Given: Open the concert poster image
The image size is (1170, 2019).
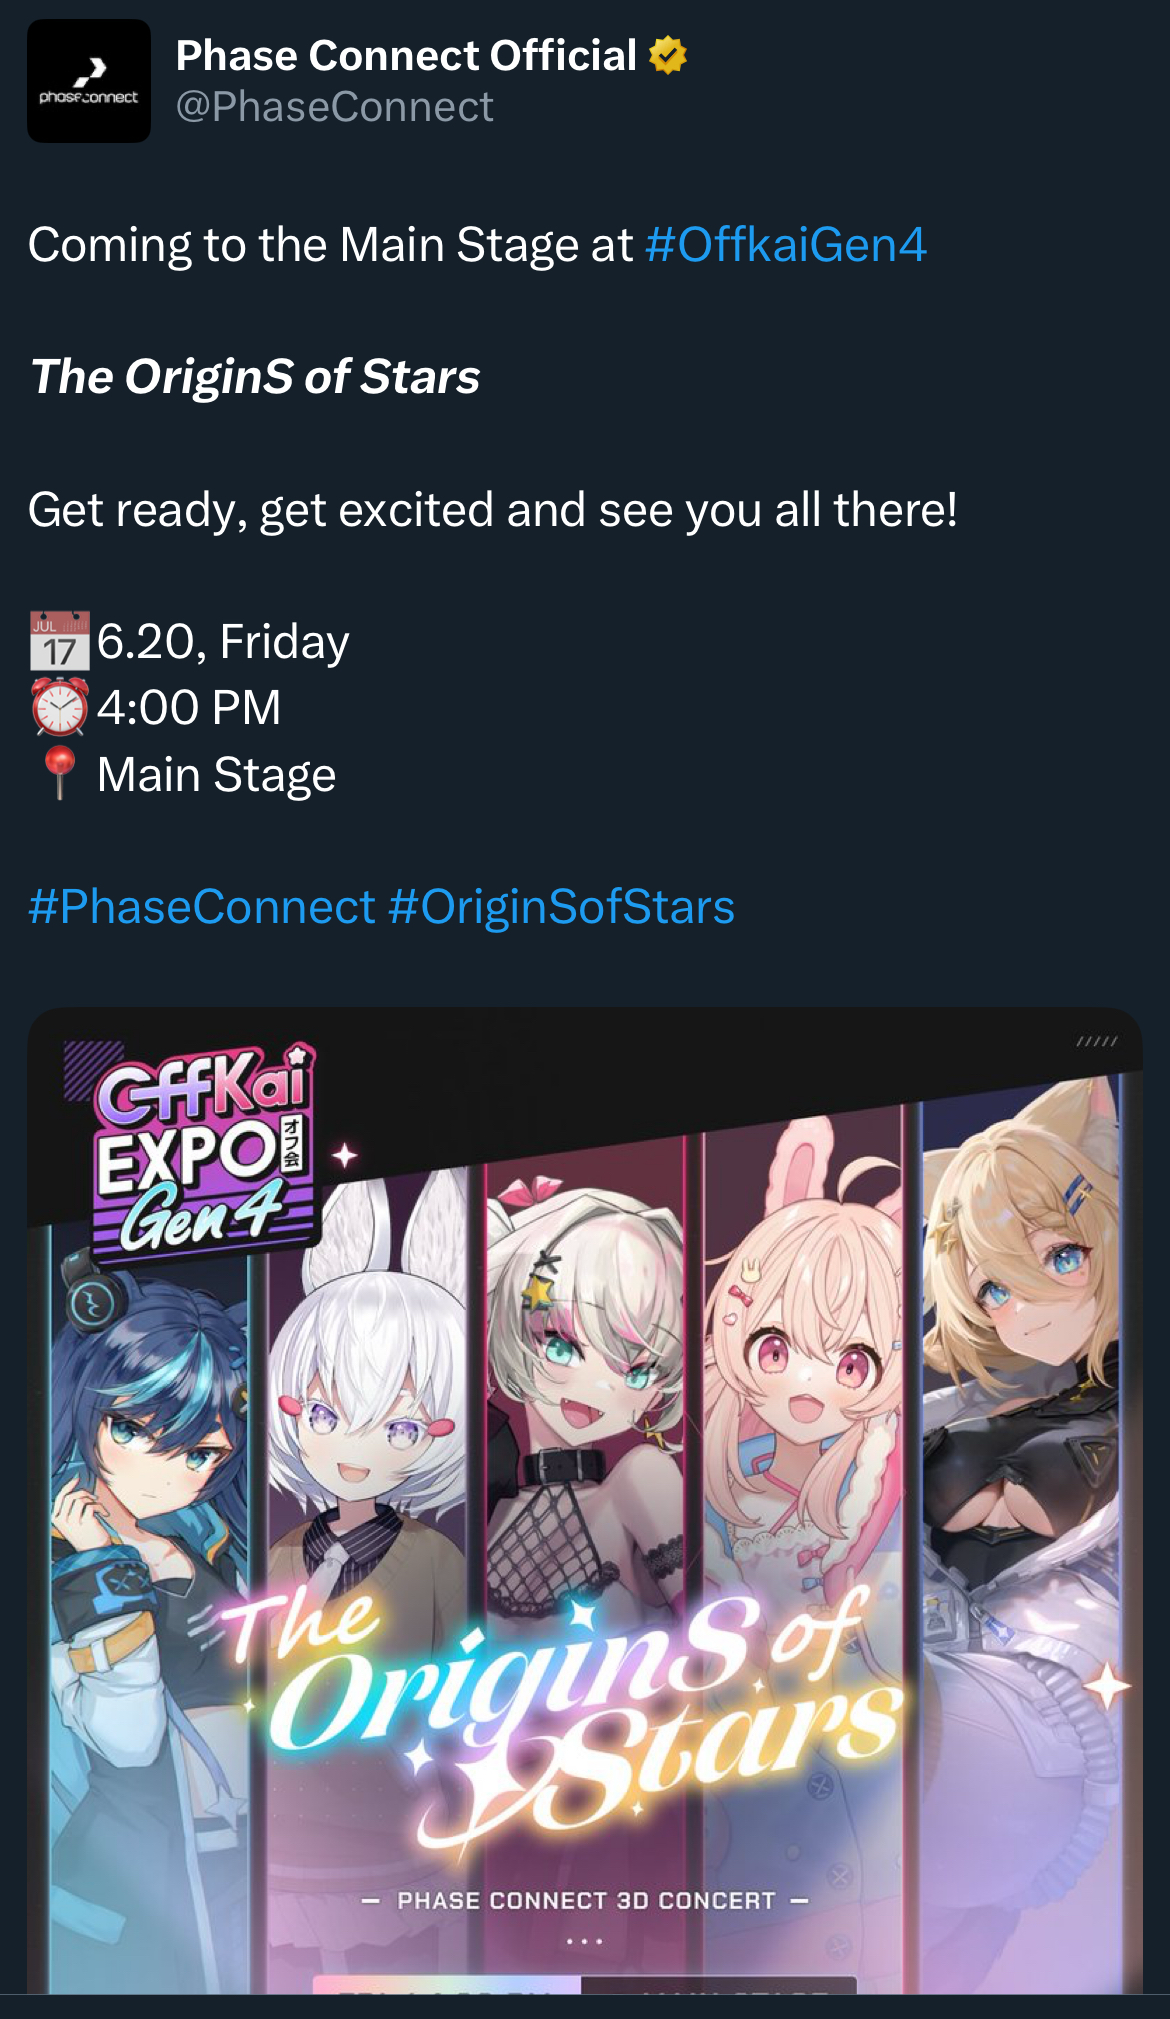Looking at the screenshot, I should [x=585, y=1500].
